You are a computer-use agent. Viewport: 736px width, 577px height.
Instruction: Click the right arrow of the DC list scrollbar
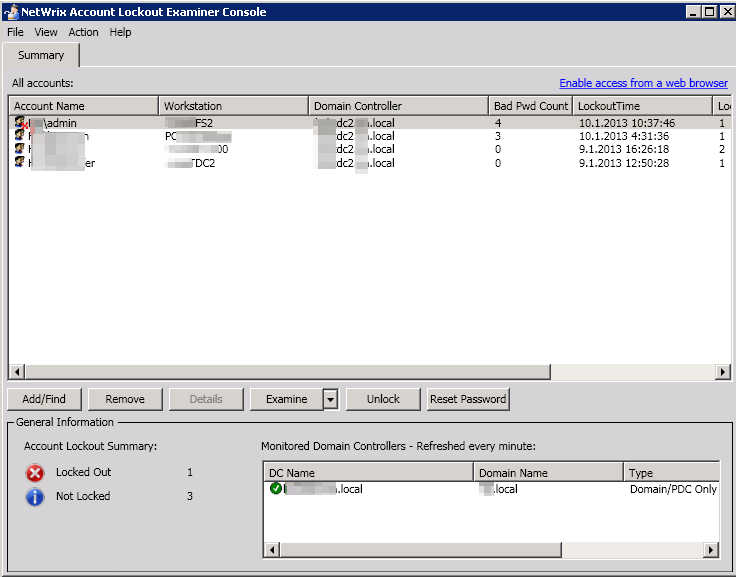pos(711,549)
